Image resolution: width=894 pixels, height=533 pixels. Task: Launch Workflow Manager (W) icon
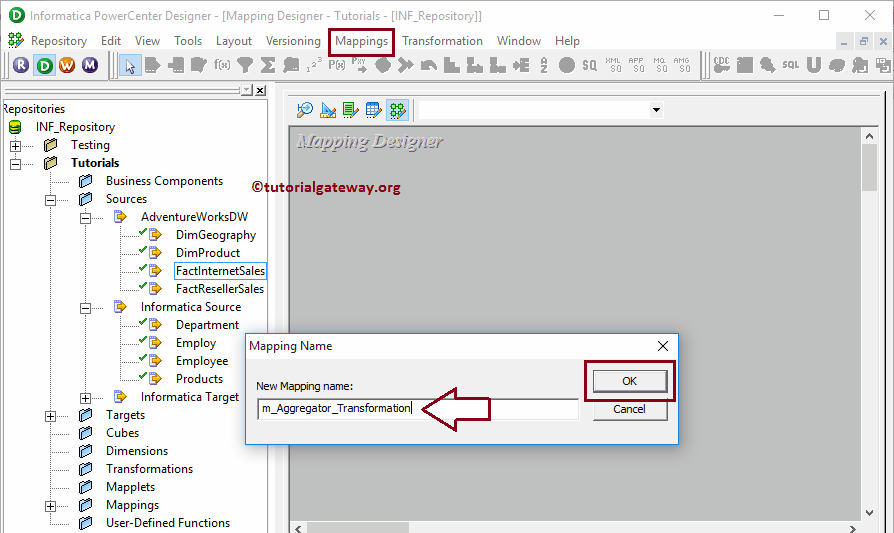(x=67, y=65)
